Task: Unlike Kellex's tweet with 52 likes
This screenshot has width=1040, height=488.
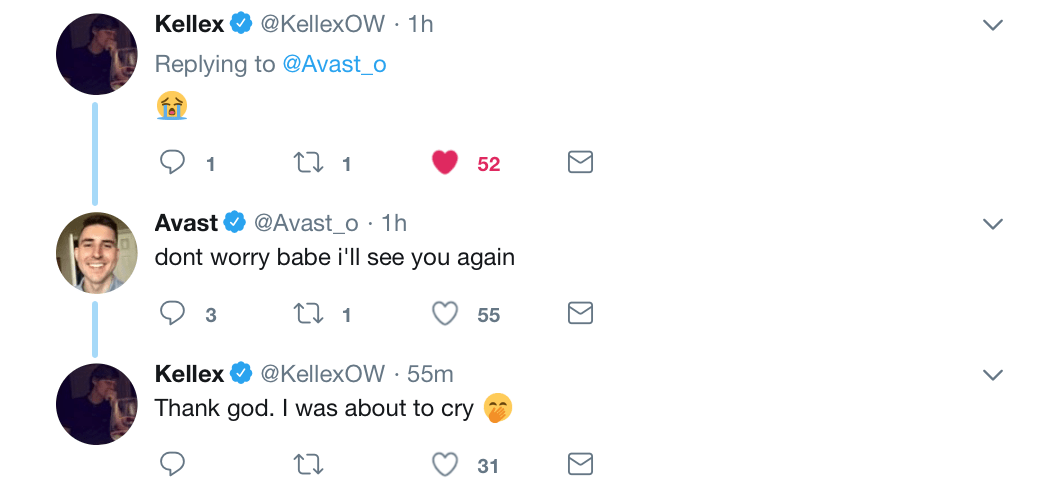Action: pyautogui.click(x=445, y=163)
